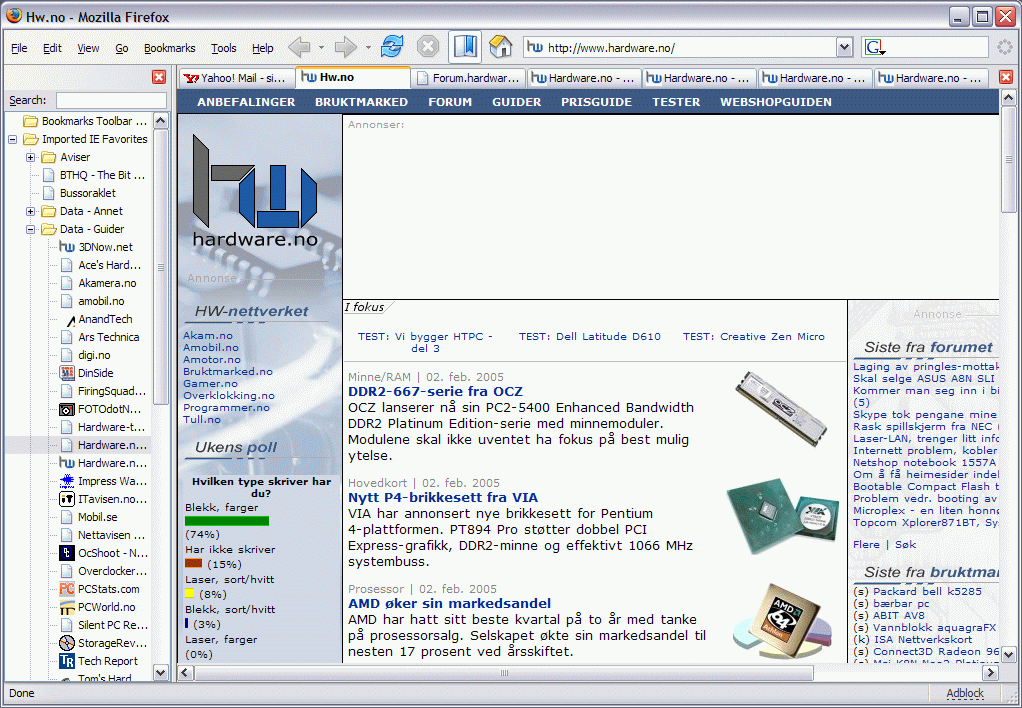Expand the Data - Annet folder

pos(31,211)
